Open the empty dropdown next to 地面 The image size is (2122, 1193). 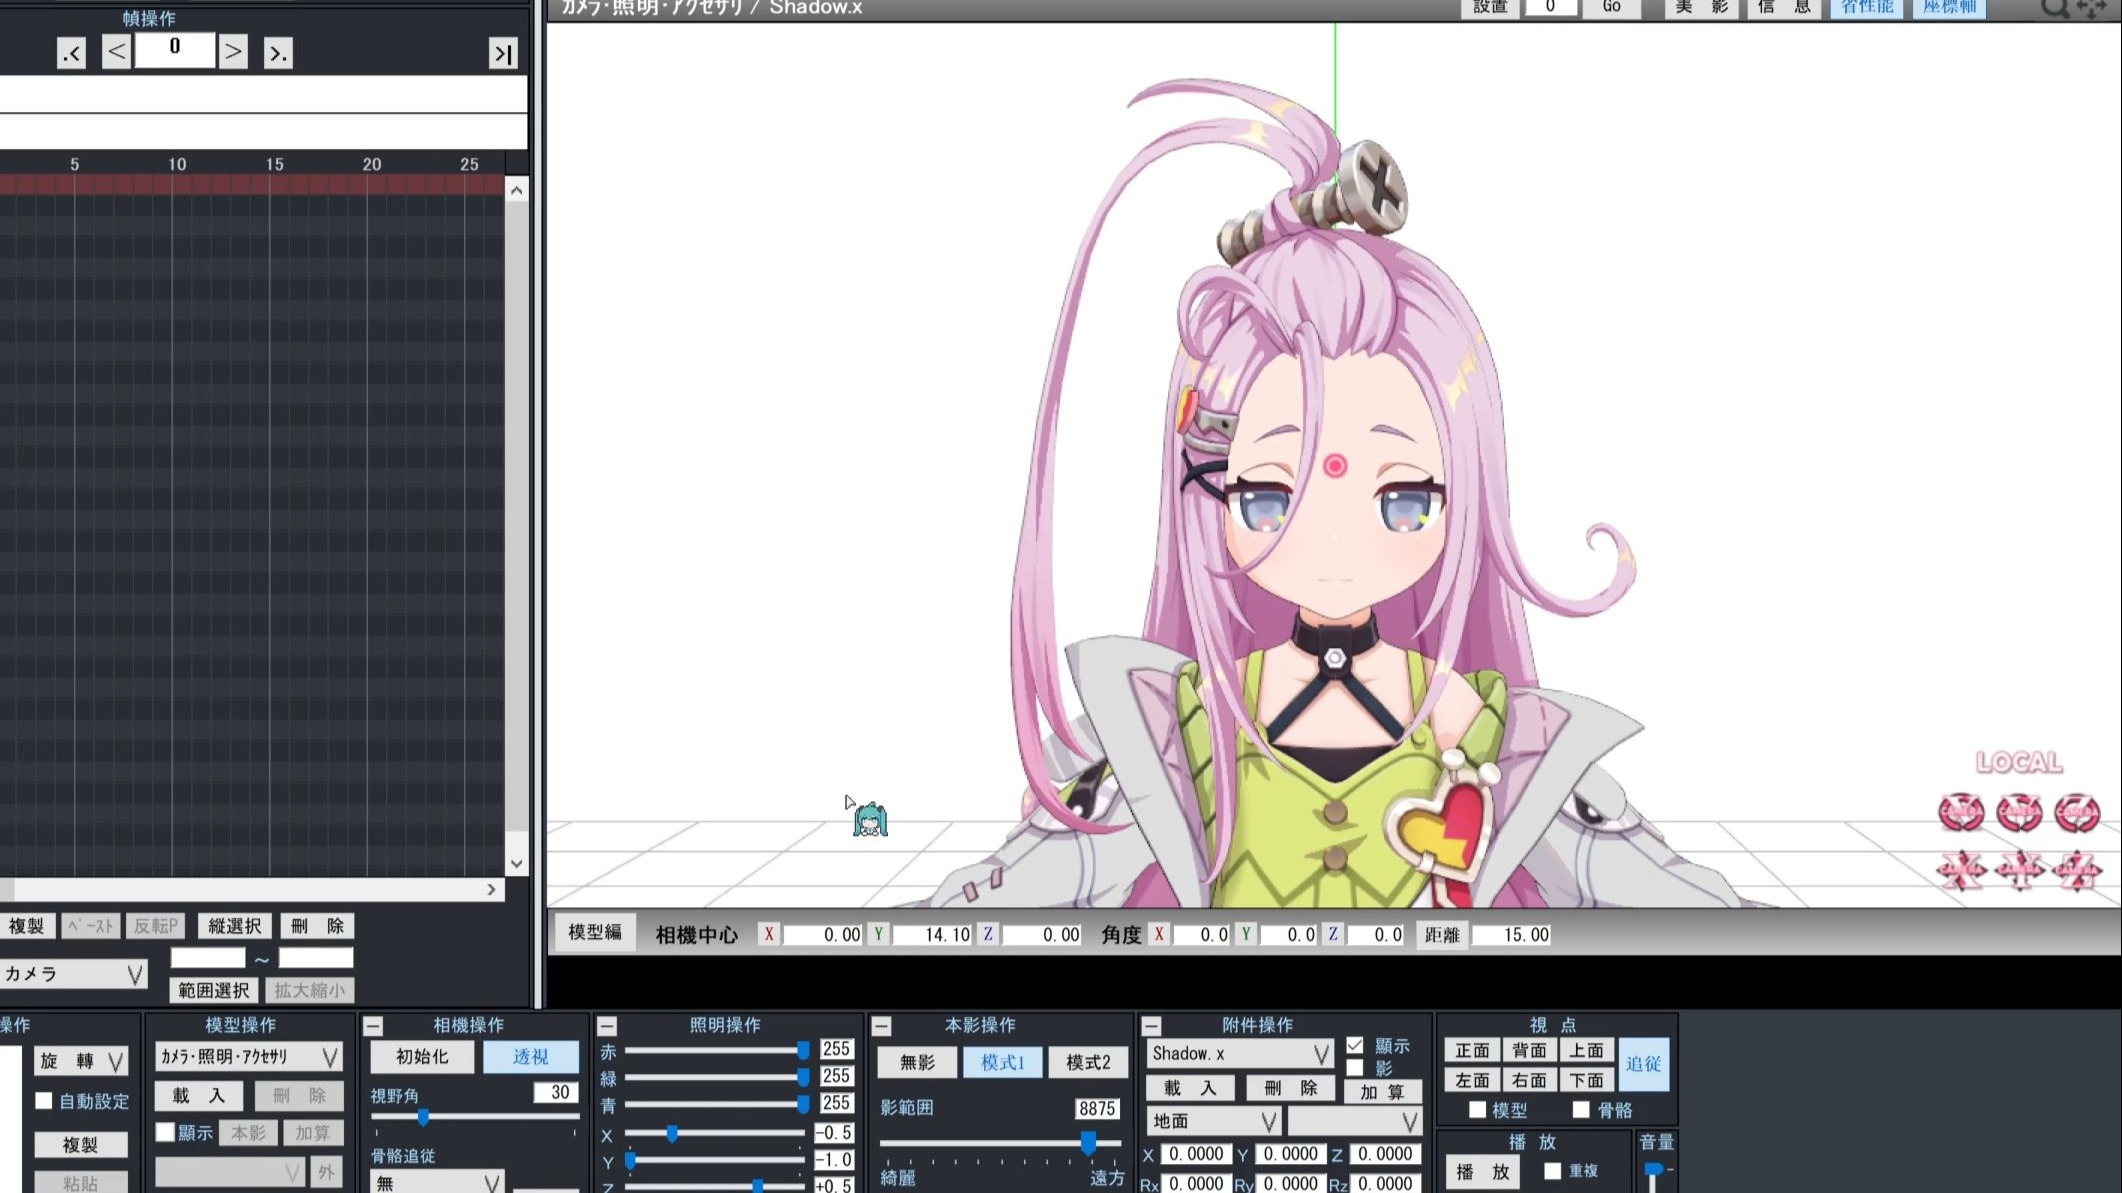1354,1121
